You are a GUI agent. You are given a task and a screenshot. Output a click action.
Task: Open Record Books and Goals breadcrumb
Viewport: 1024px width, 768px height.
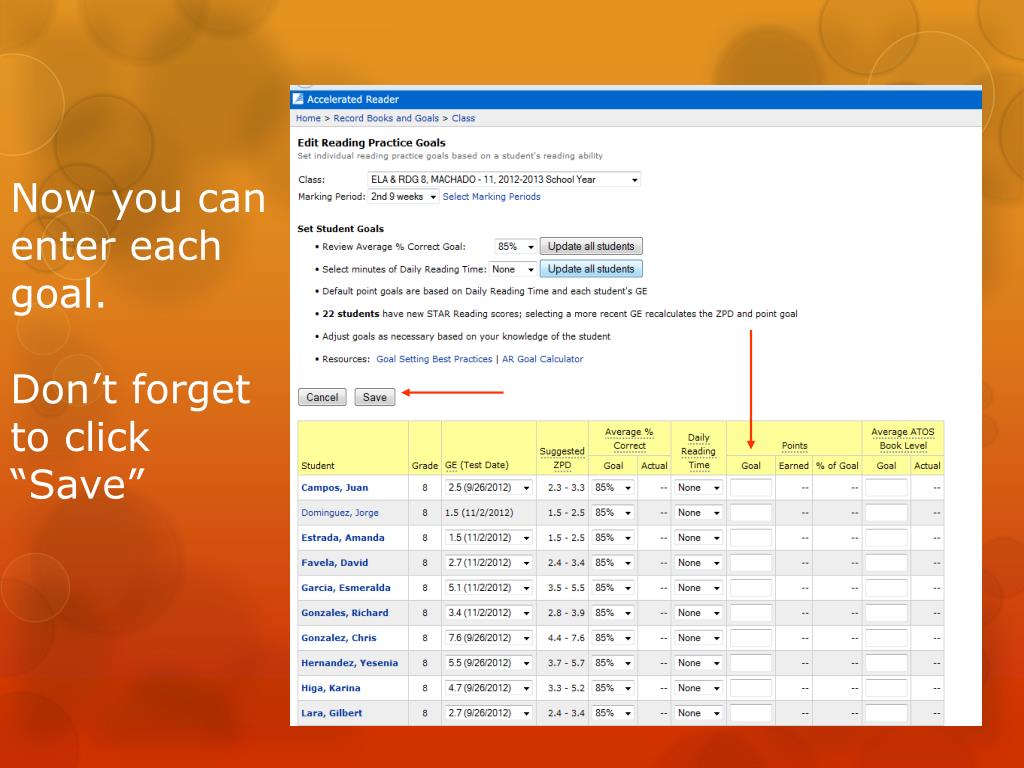click(386, 118)
